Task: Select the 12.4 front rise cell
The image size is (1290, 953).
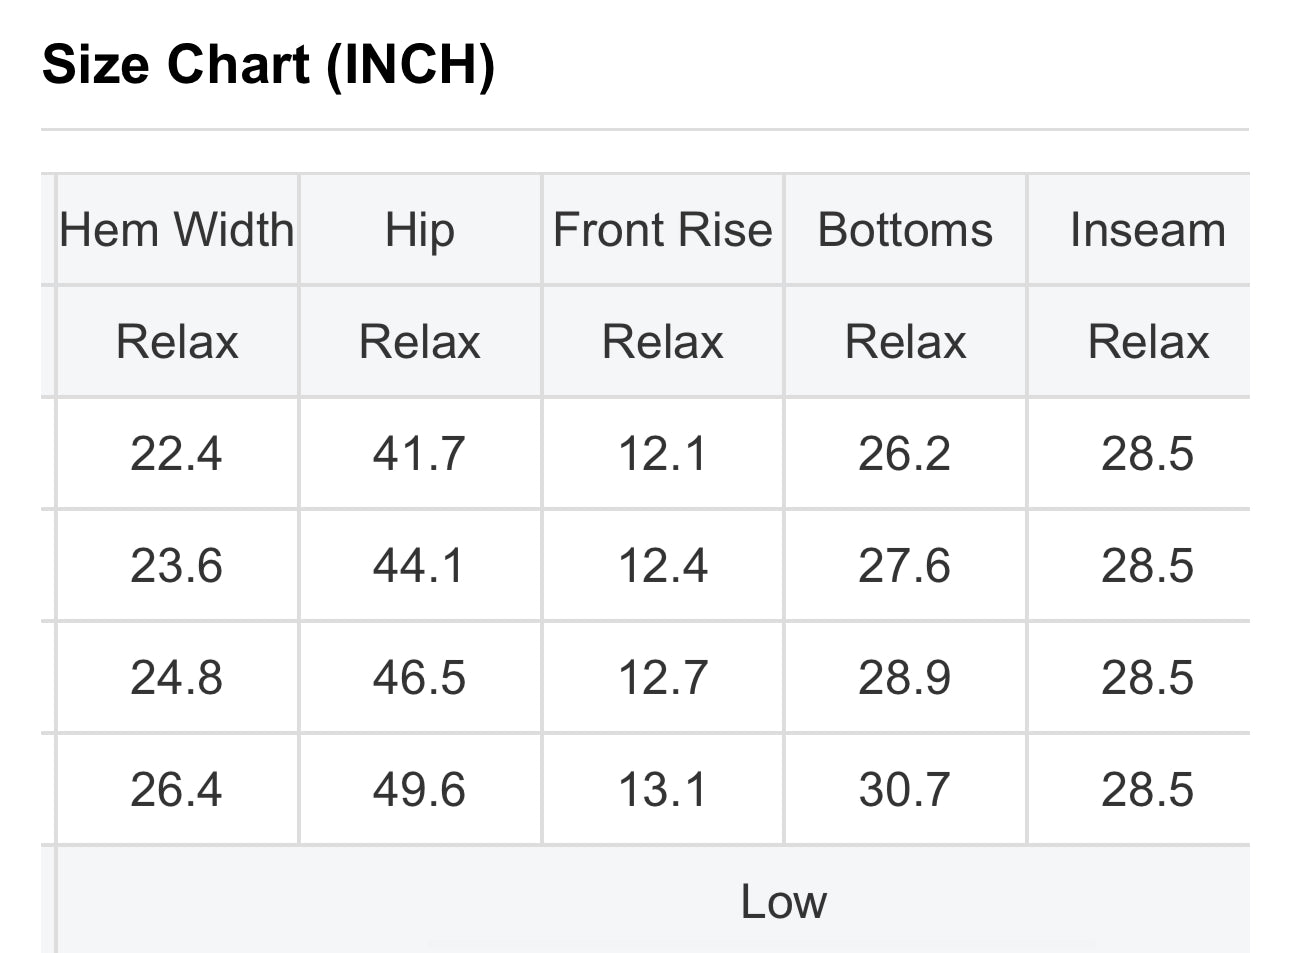Action: pyautogui.click(x=663, y=566)
